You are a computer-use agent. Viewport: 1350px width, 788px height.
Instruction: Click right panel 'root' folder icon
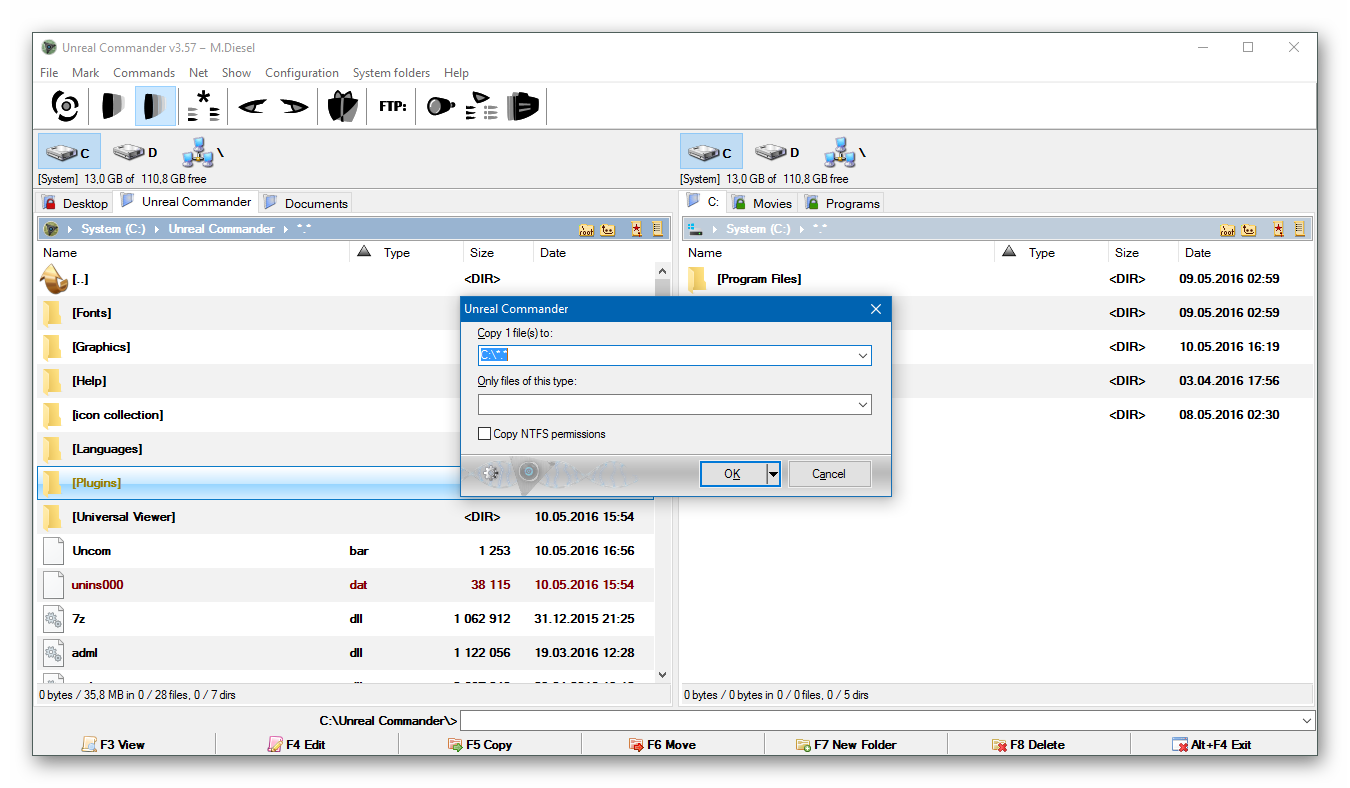[x=1228, y=229]
